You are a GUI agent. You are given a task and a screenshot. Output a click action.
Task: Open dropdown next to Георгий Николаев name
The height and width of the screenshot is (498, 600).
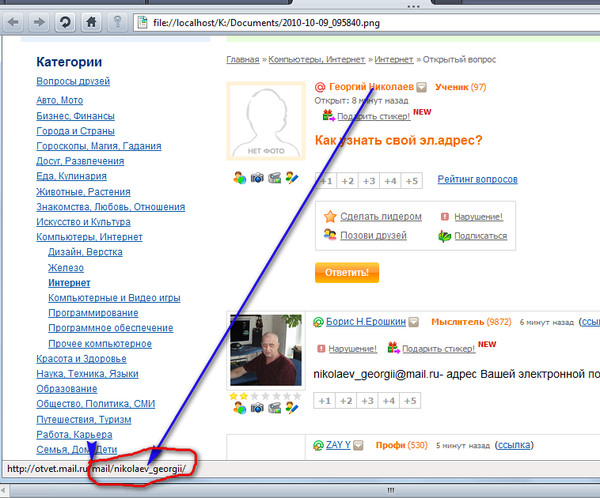(x=421, y=87)
